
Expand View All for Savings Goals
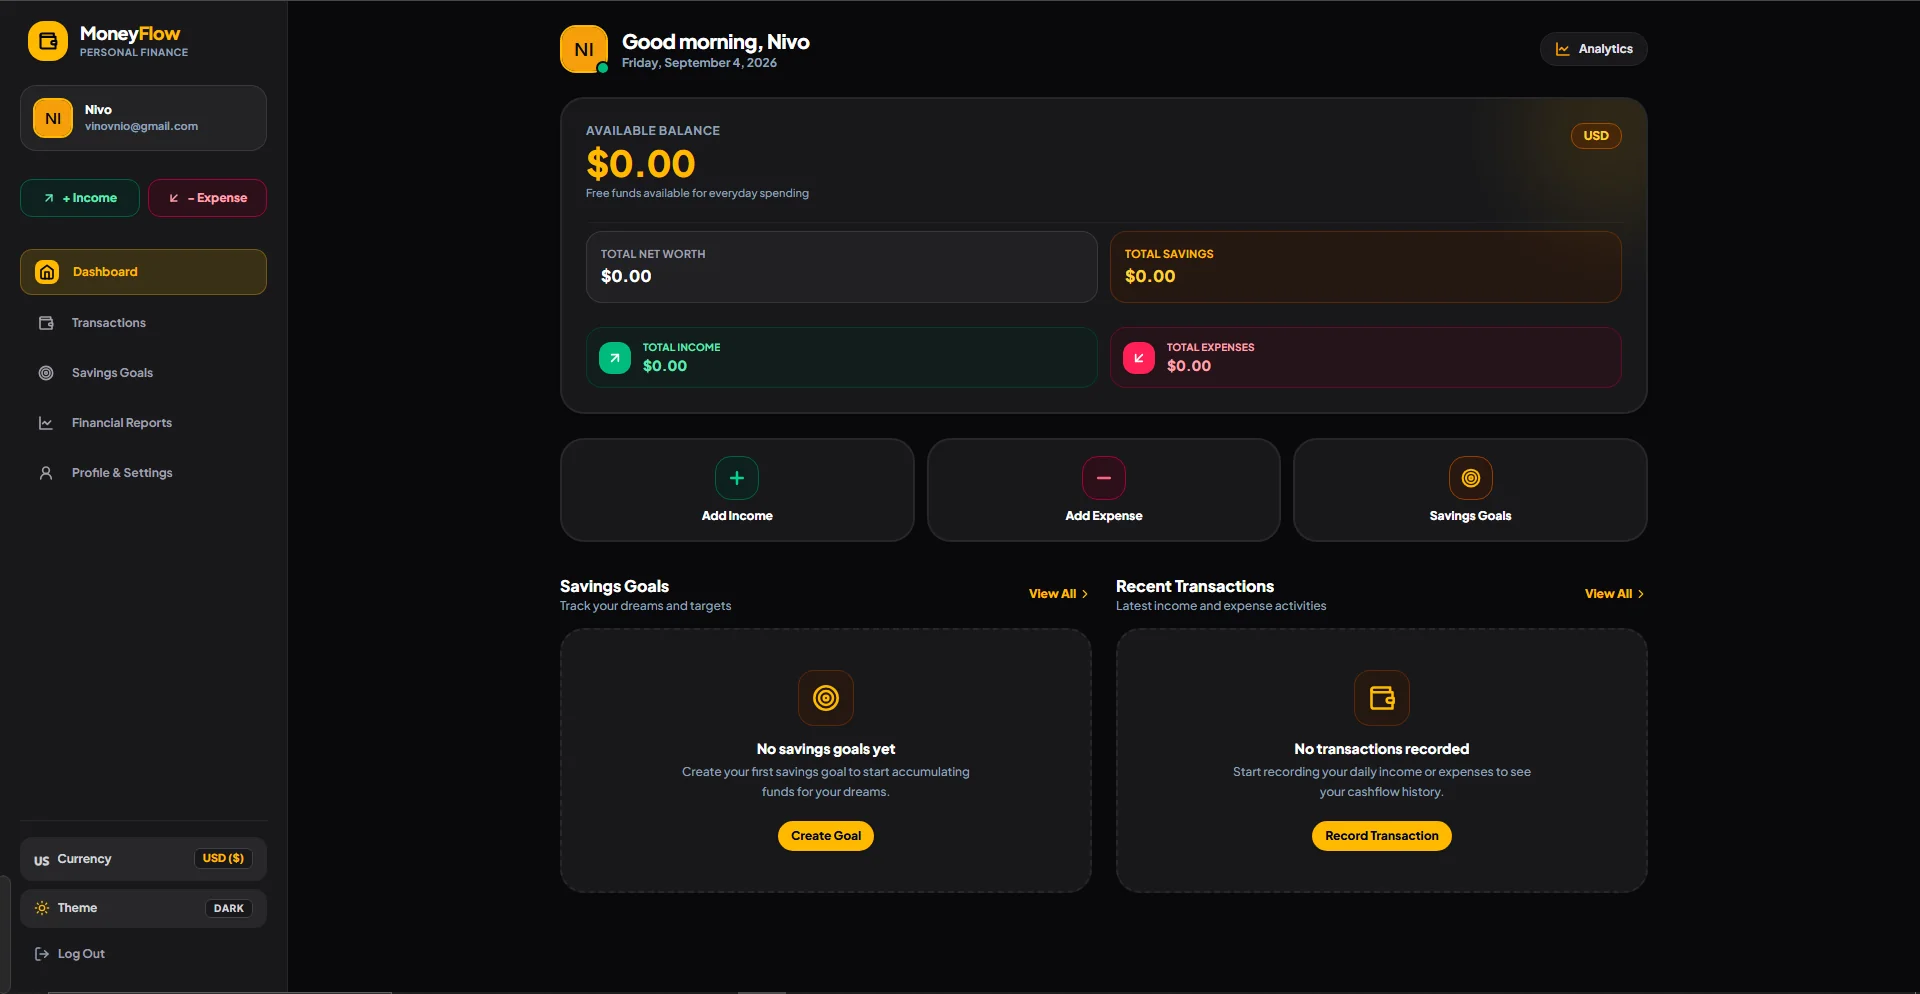pos(1058,594)
